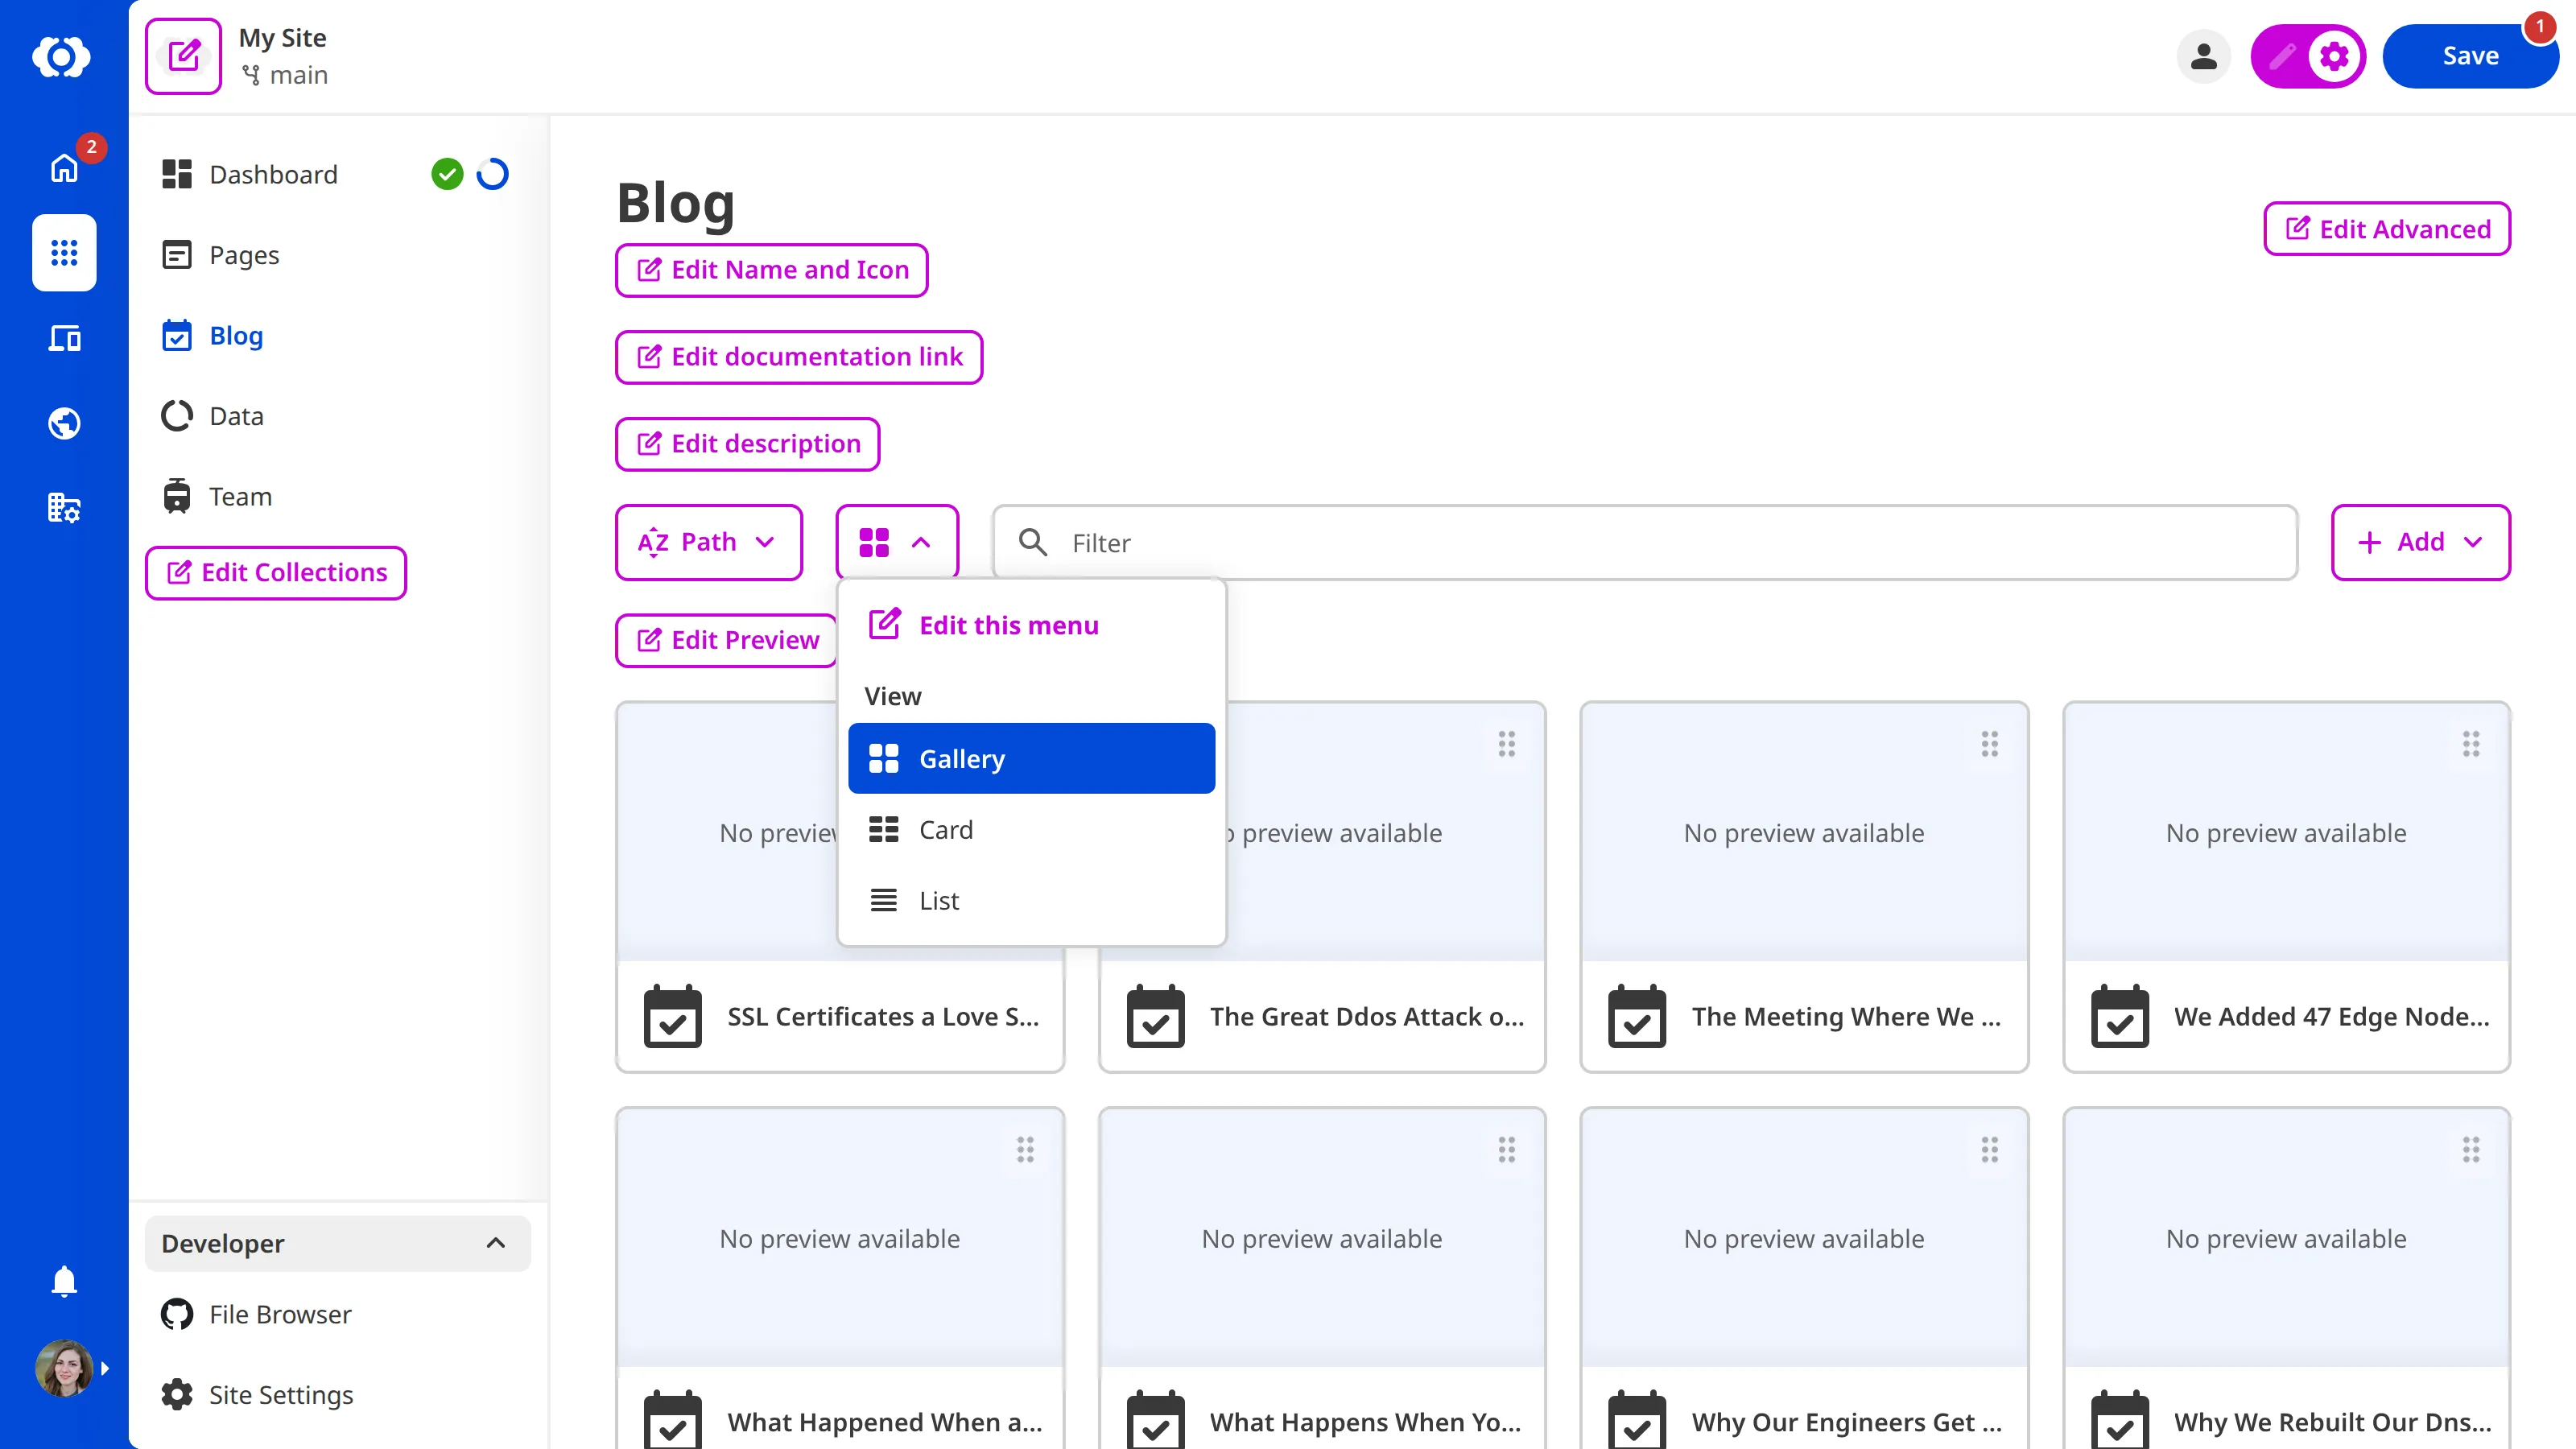
Task: Click the edit pencil icon beside My Site
Action: click(x=183, y=56)
